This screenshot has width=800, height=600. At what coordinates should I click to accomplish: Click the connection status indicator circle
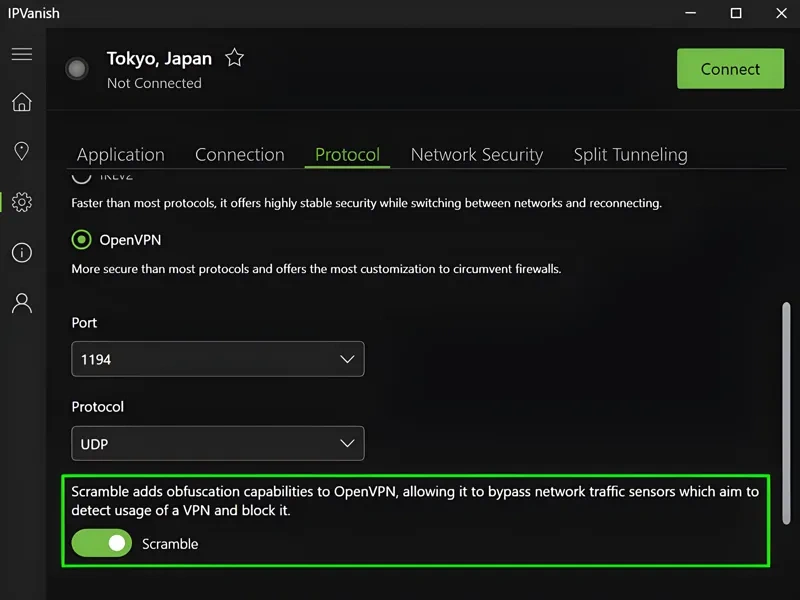(76, 69)
